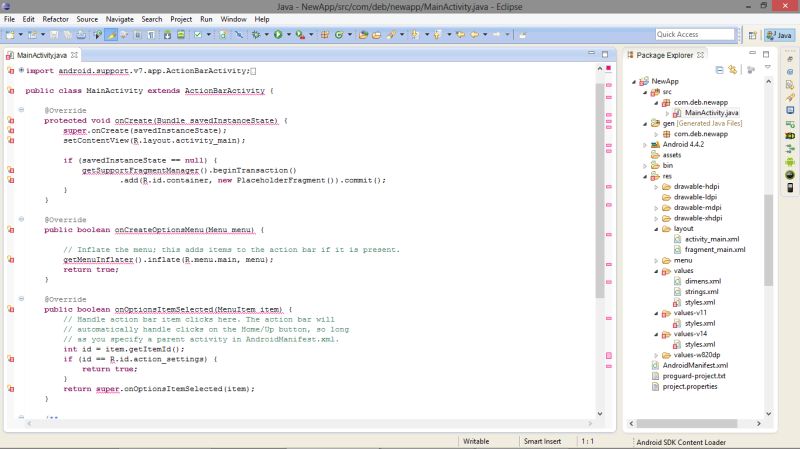Click the Lint check-mark toolbar icon
This screenshot has height=449, width=800.
pyautogui.click(x=197, y=35)
